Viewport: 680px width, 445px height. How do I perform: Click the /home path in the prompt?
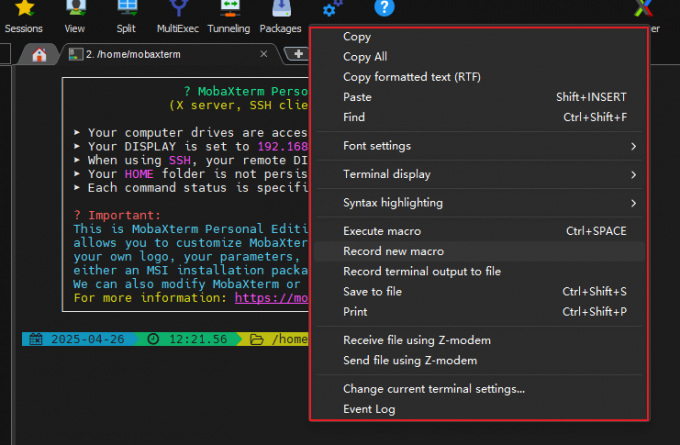[290, 339]
